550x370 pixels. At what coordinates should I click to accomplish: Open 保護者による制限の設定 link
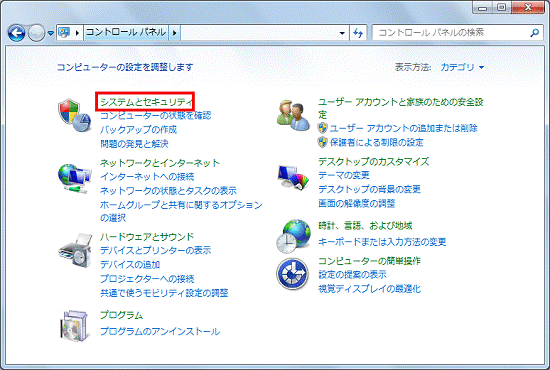coord(376,142)
